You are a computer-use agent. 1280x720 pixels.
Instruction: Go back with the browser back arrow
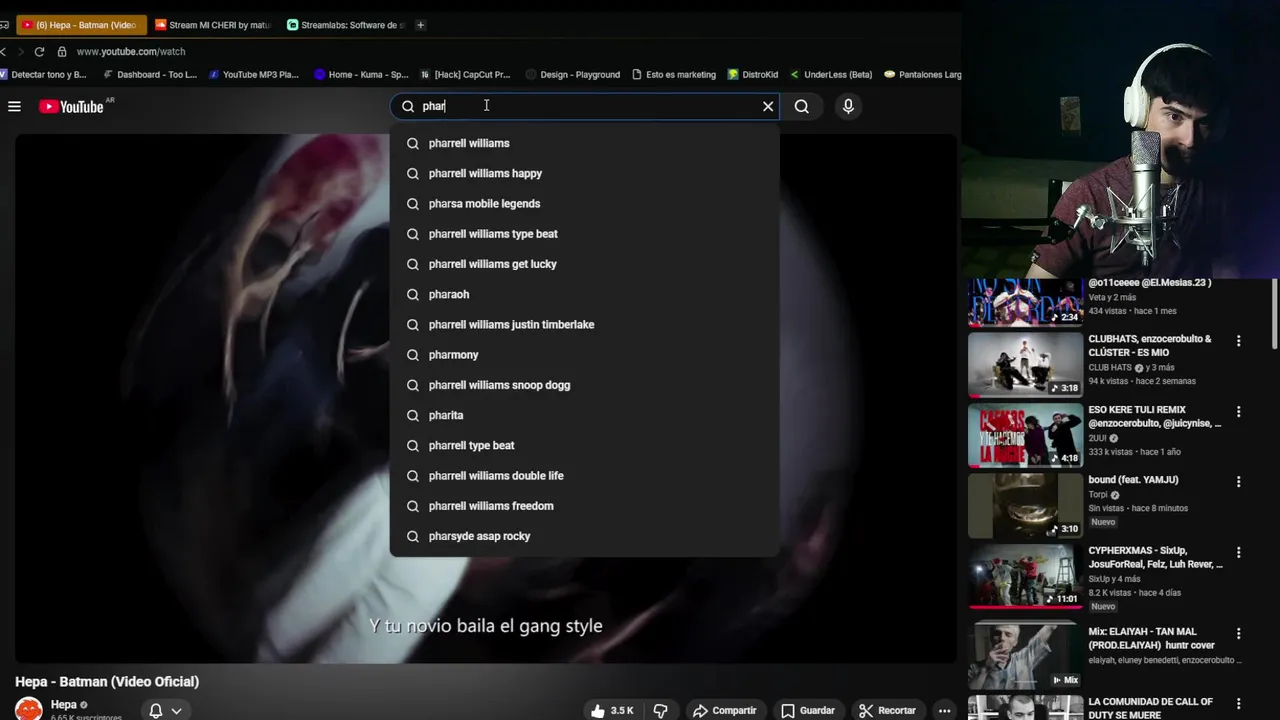(4, 51)
